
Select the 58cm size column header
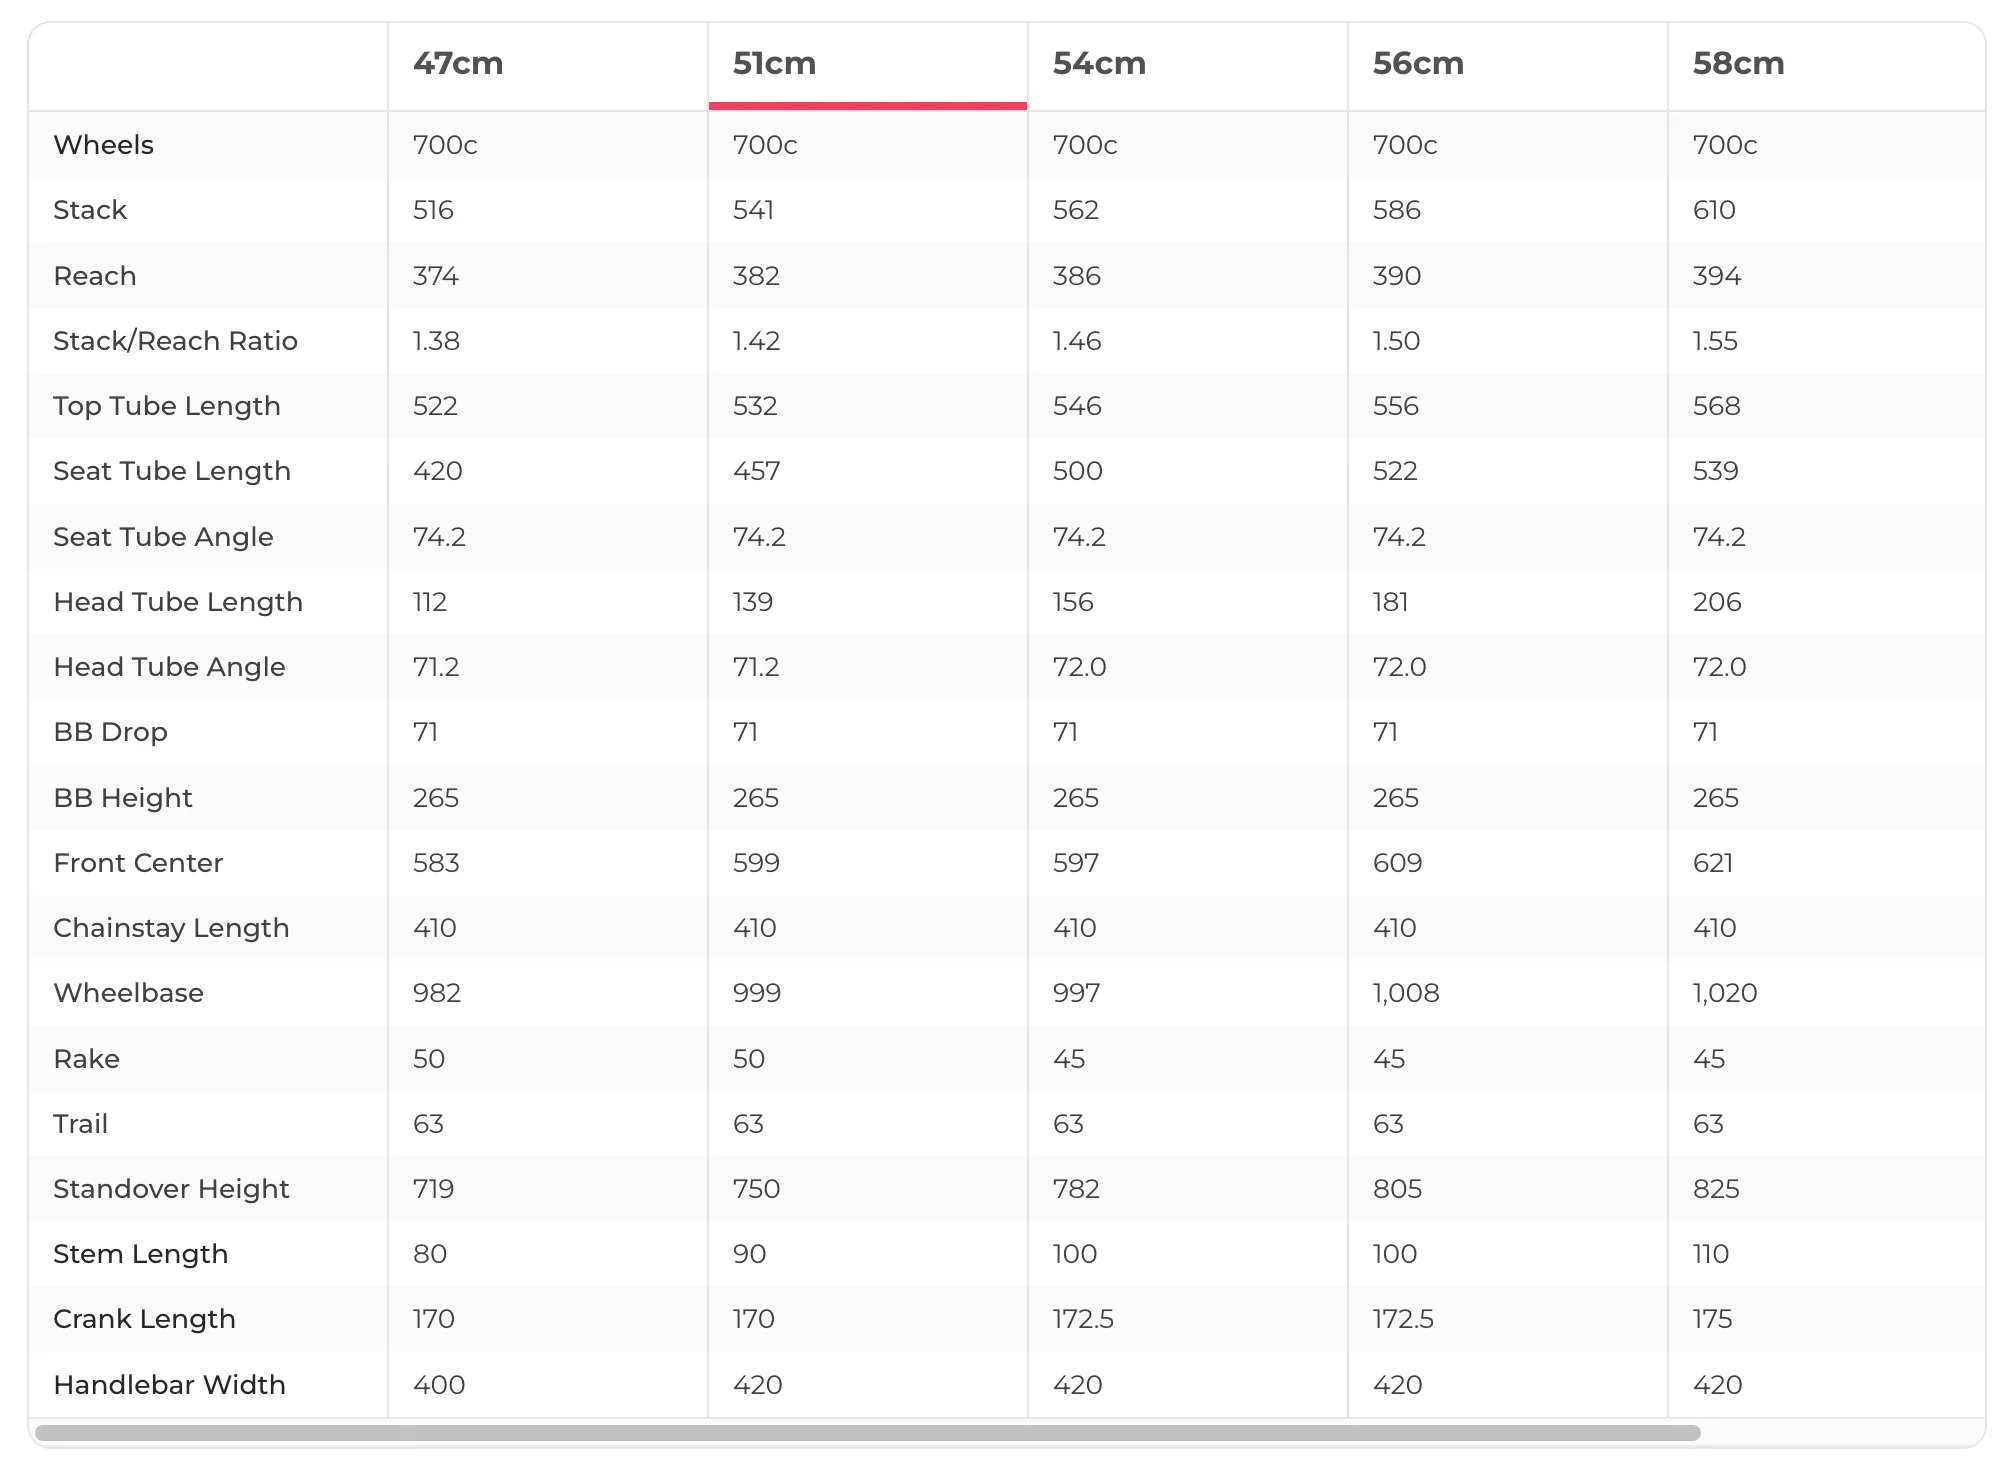pos(1738,64)
